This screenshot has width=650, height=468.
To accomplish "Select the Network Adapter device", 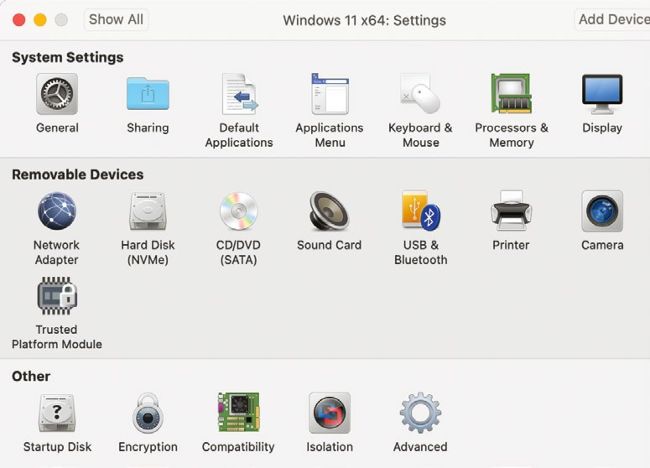I will pyautogui.click(x=57, y=212).
